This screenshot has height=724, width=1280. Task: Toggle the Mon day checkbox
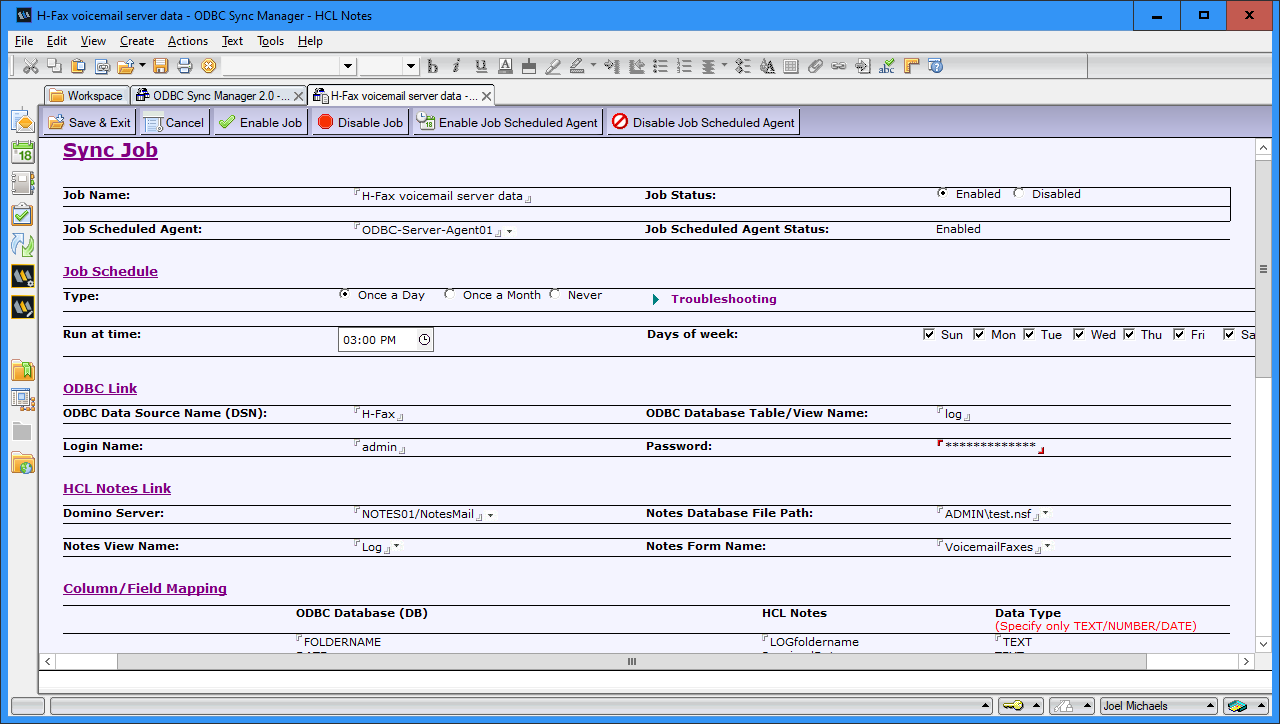pos(979,334)
